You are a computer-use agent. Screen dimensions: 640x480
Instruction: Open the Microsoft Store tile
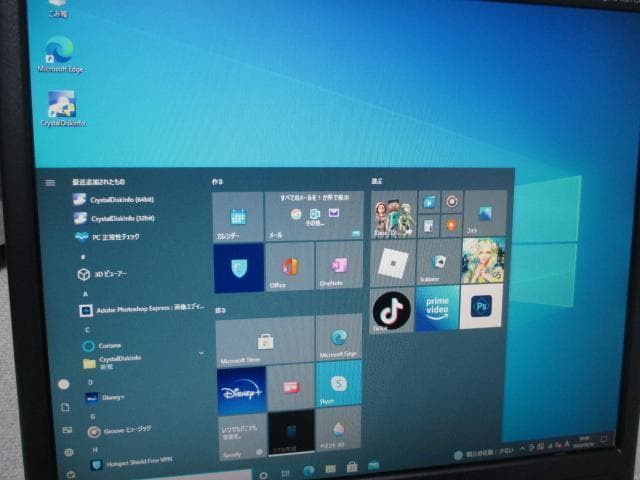coord(265,342)
